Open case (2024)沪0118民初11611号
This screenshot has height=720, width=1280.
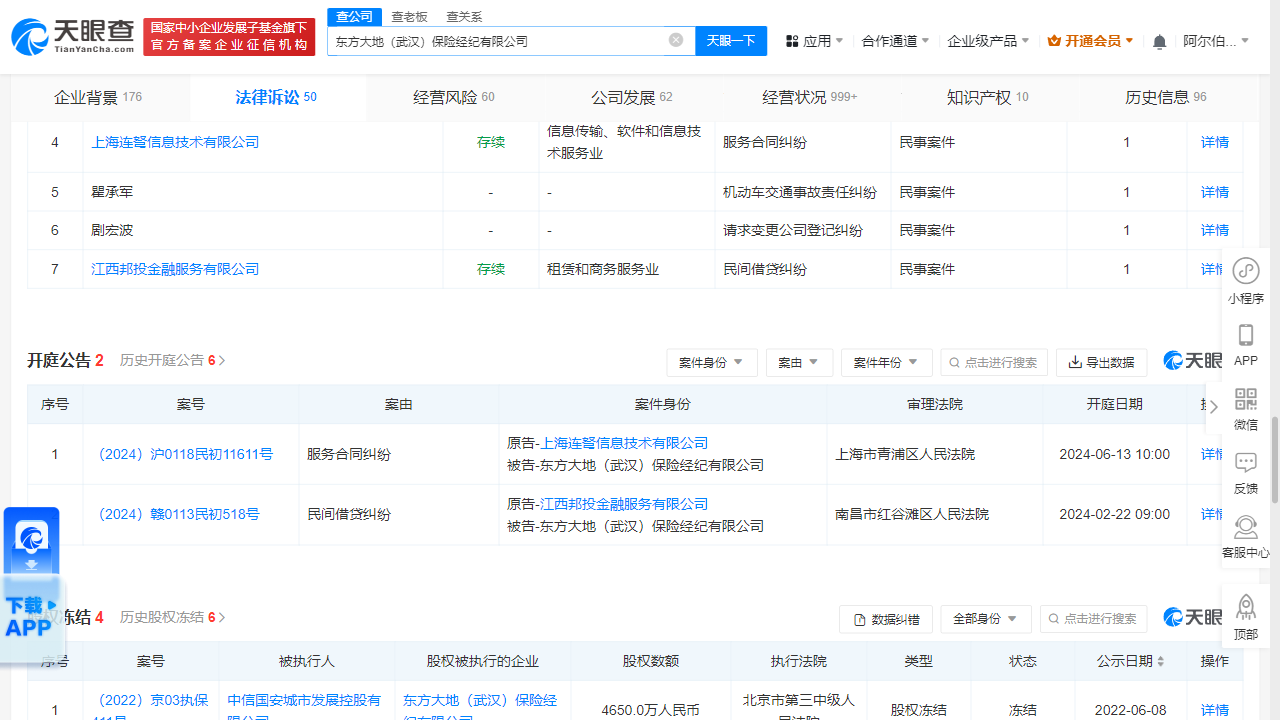click(x=185, y=454)
